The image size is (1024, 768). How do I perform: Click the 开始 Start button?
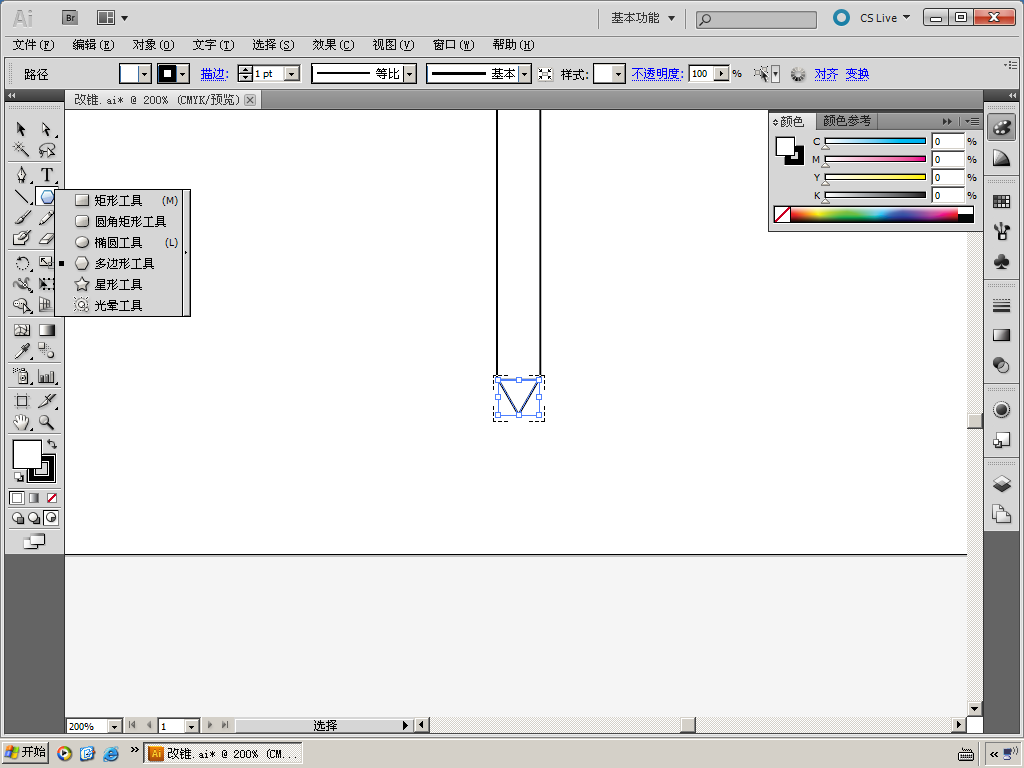click(25, 753)
